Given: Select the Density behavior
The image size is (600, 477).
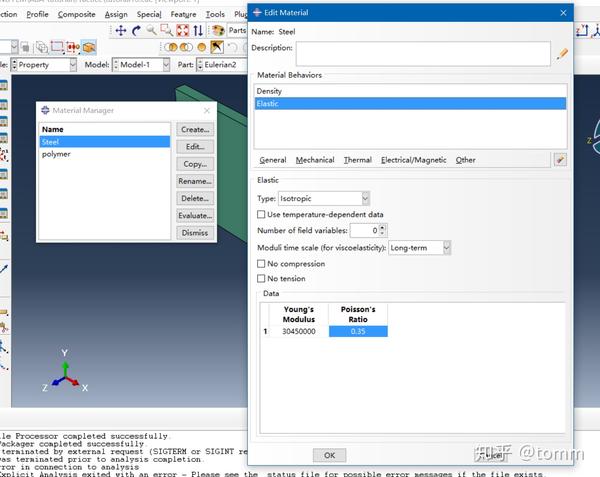Looking at the screenshot, I should coord(410,91).
